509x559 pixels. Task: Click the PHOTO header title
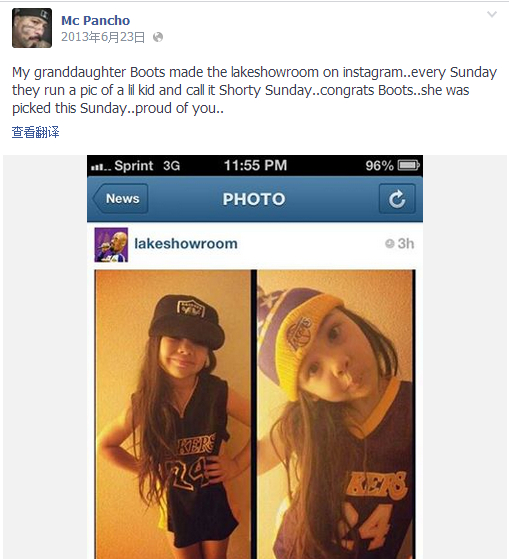point(254,199)
